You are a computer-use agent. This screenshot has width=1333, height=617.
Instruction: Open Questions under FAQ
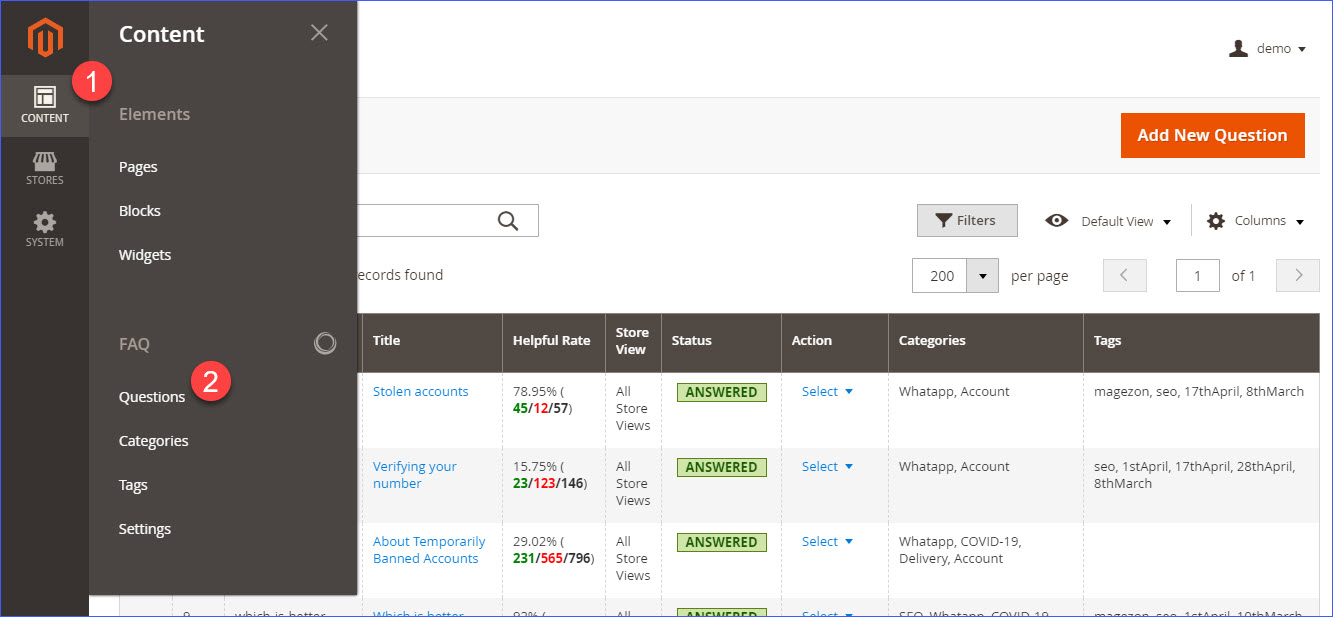152,396
